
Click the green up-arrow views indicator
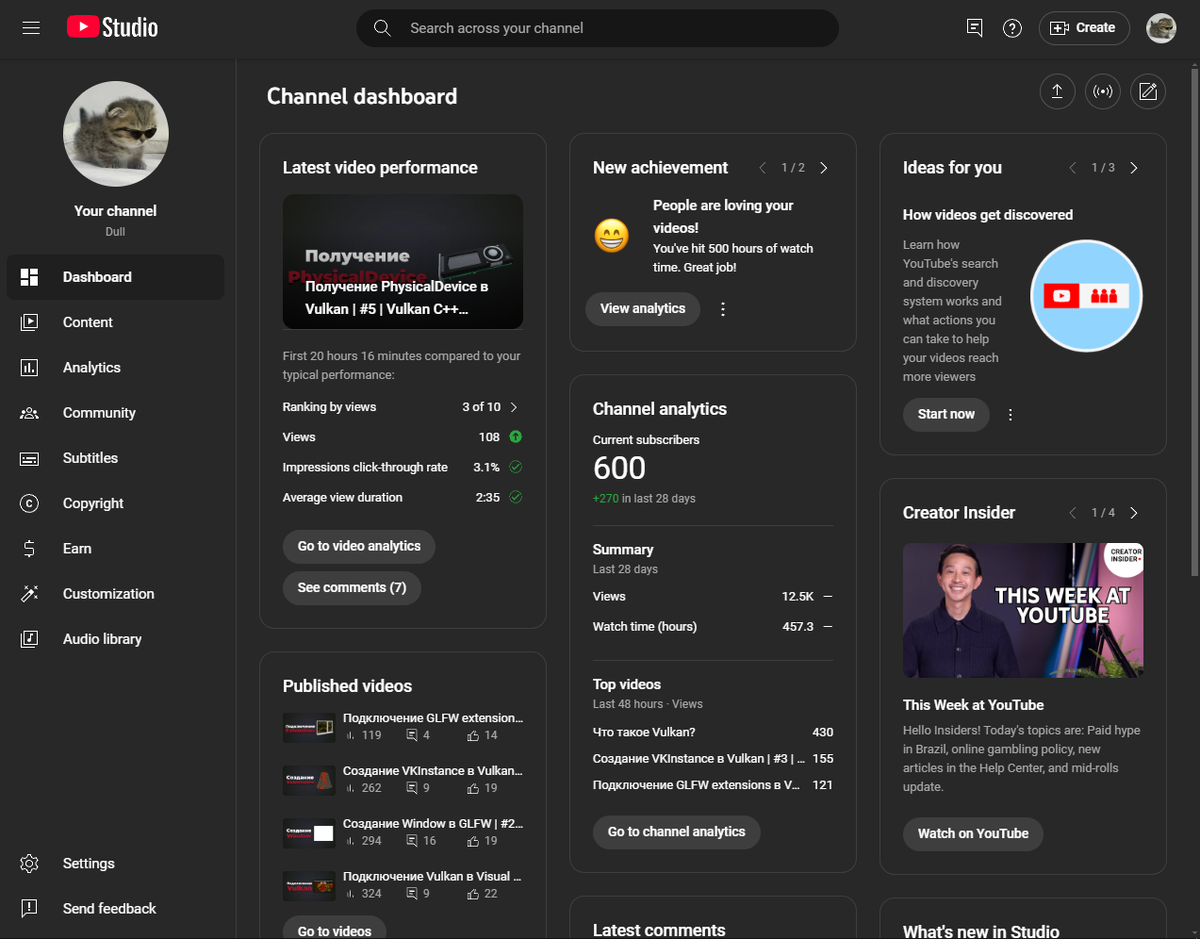[516, 437]
